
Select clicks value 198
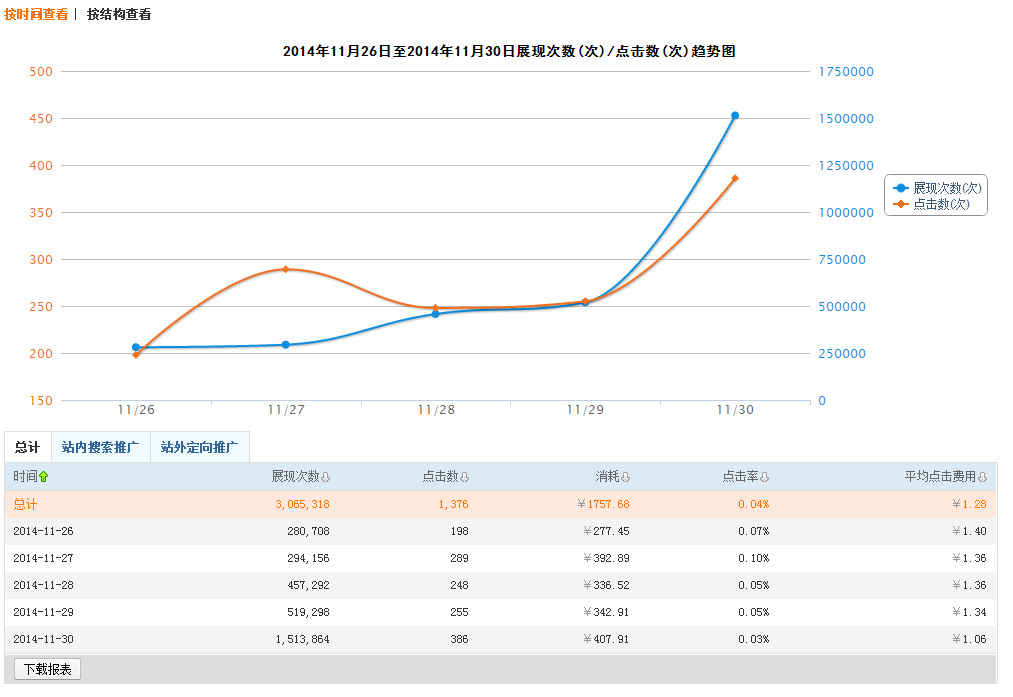[459, 532]
